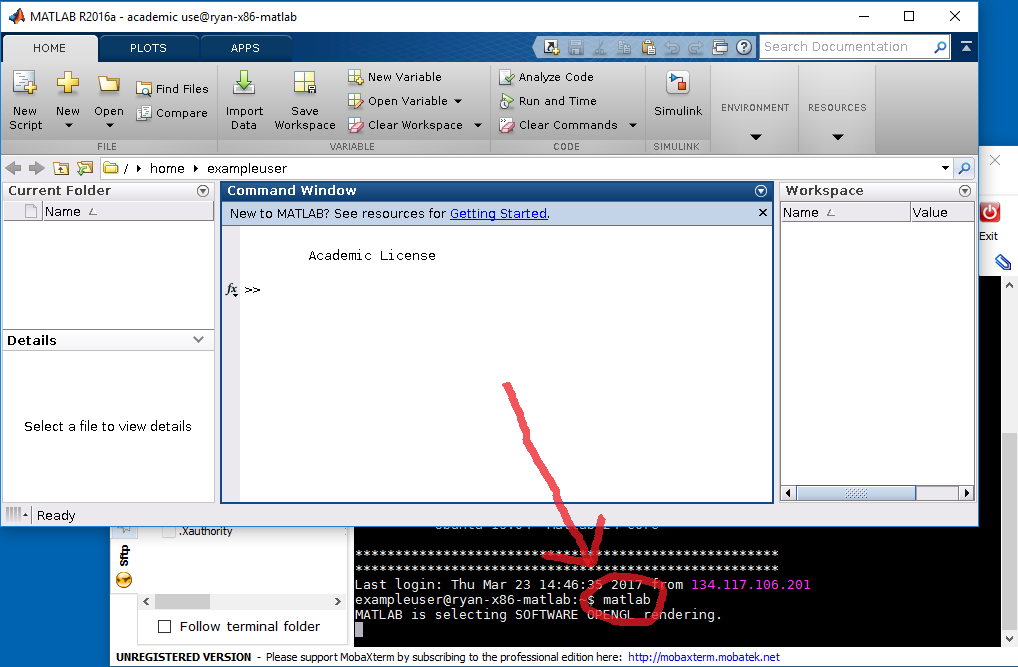Dismiss the New to MATLAB banner

coord(763,212)
